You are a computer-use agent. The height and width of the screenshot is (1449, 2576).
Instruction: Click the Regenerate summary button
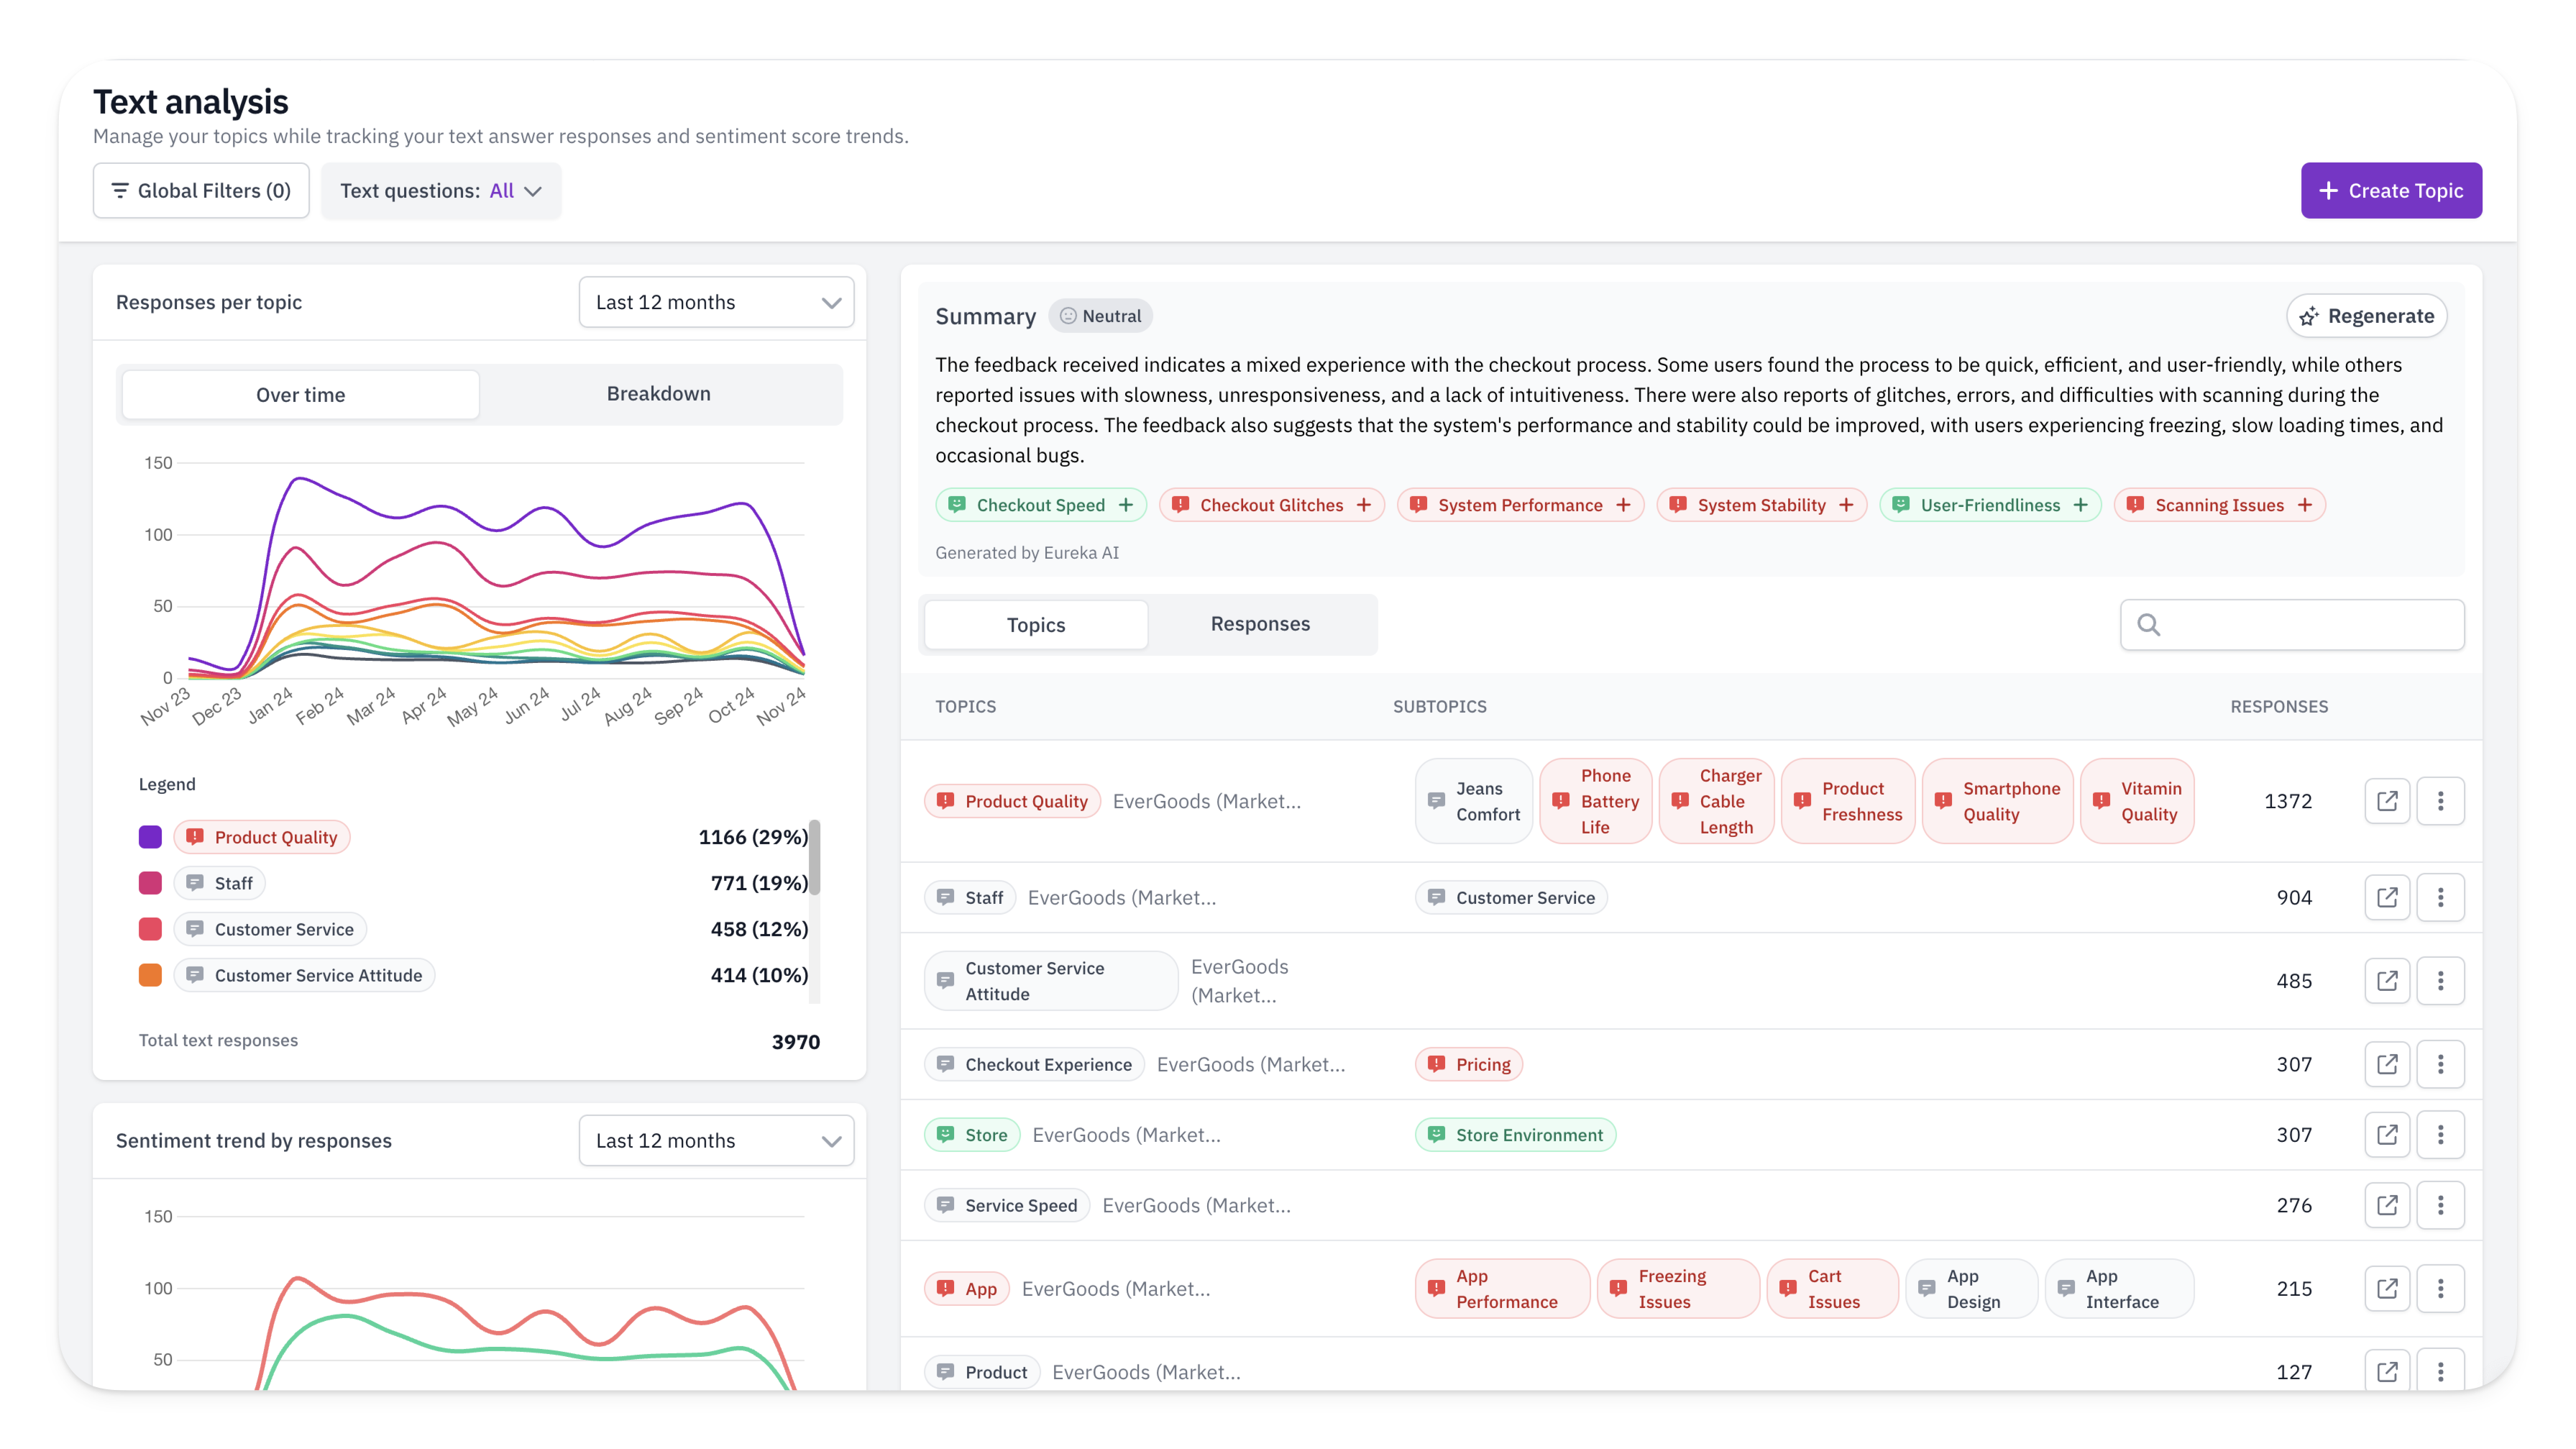(2366, 316)
